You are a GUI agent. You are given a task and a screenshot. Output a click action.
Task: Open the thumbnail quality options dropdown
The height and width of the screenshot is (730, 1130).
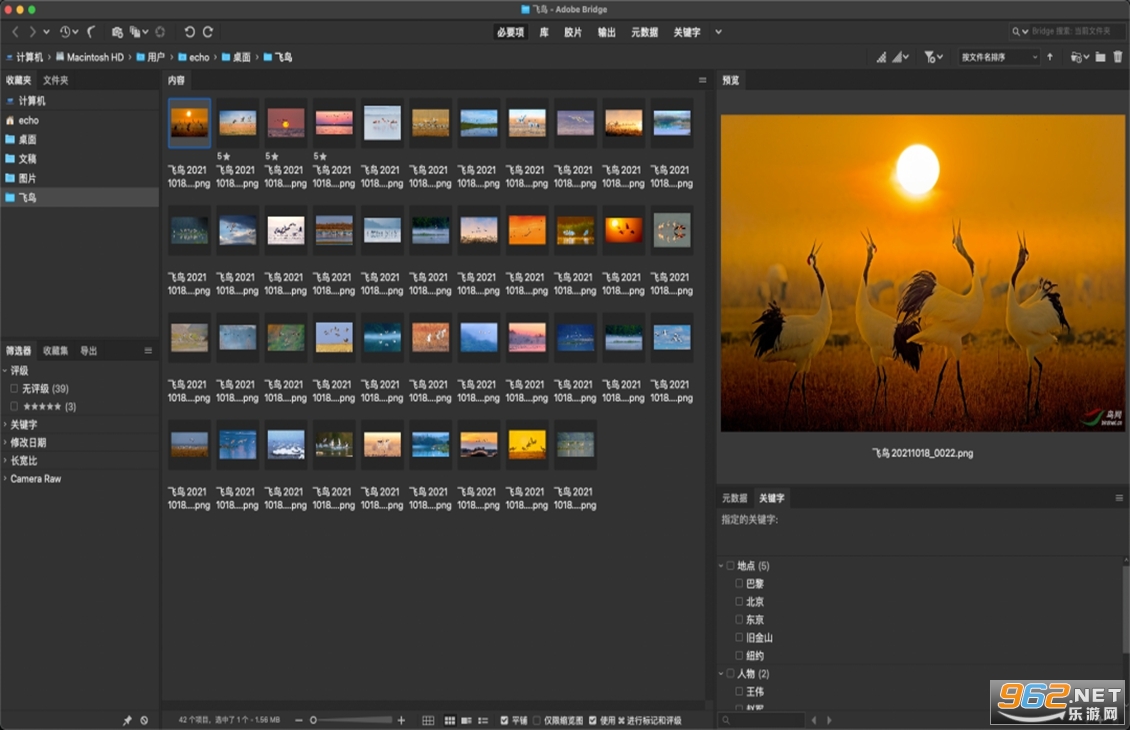pos(901,57)
